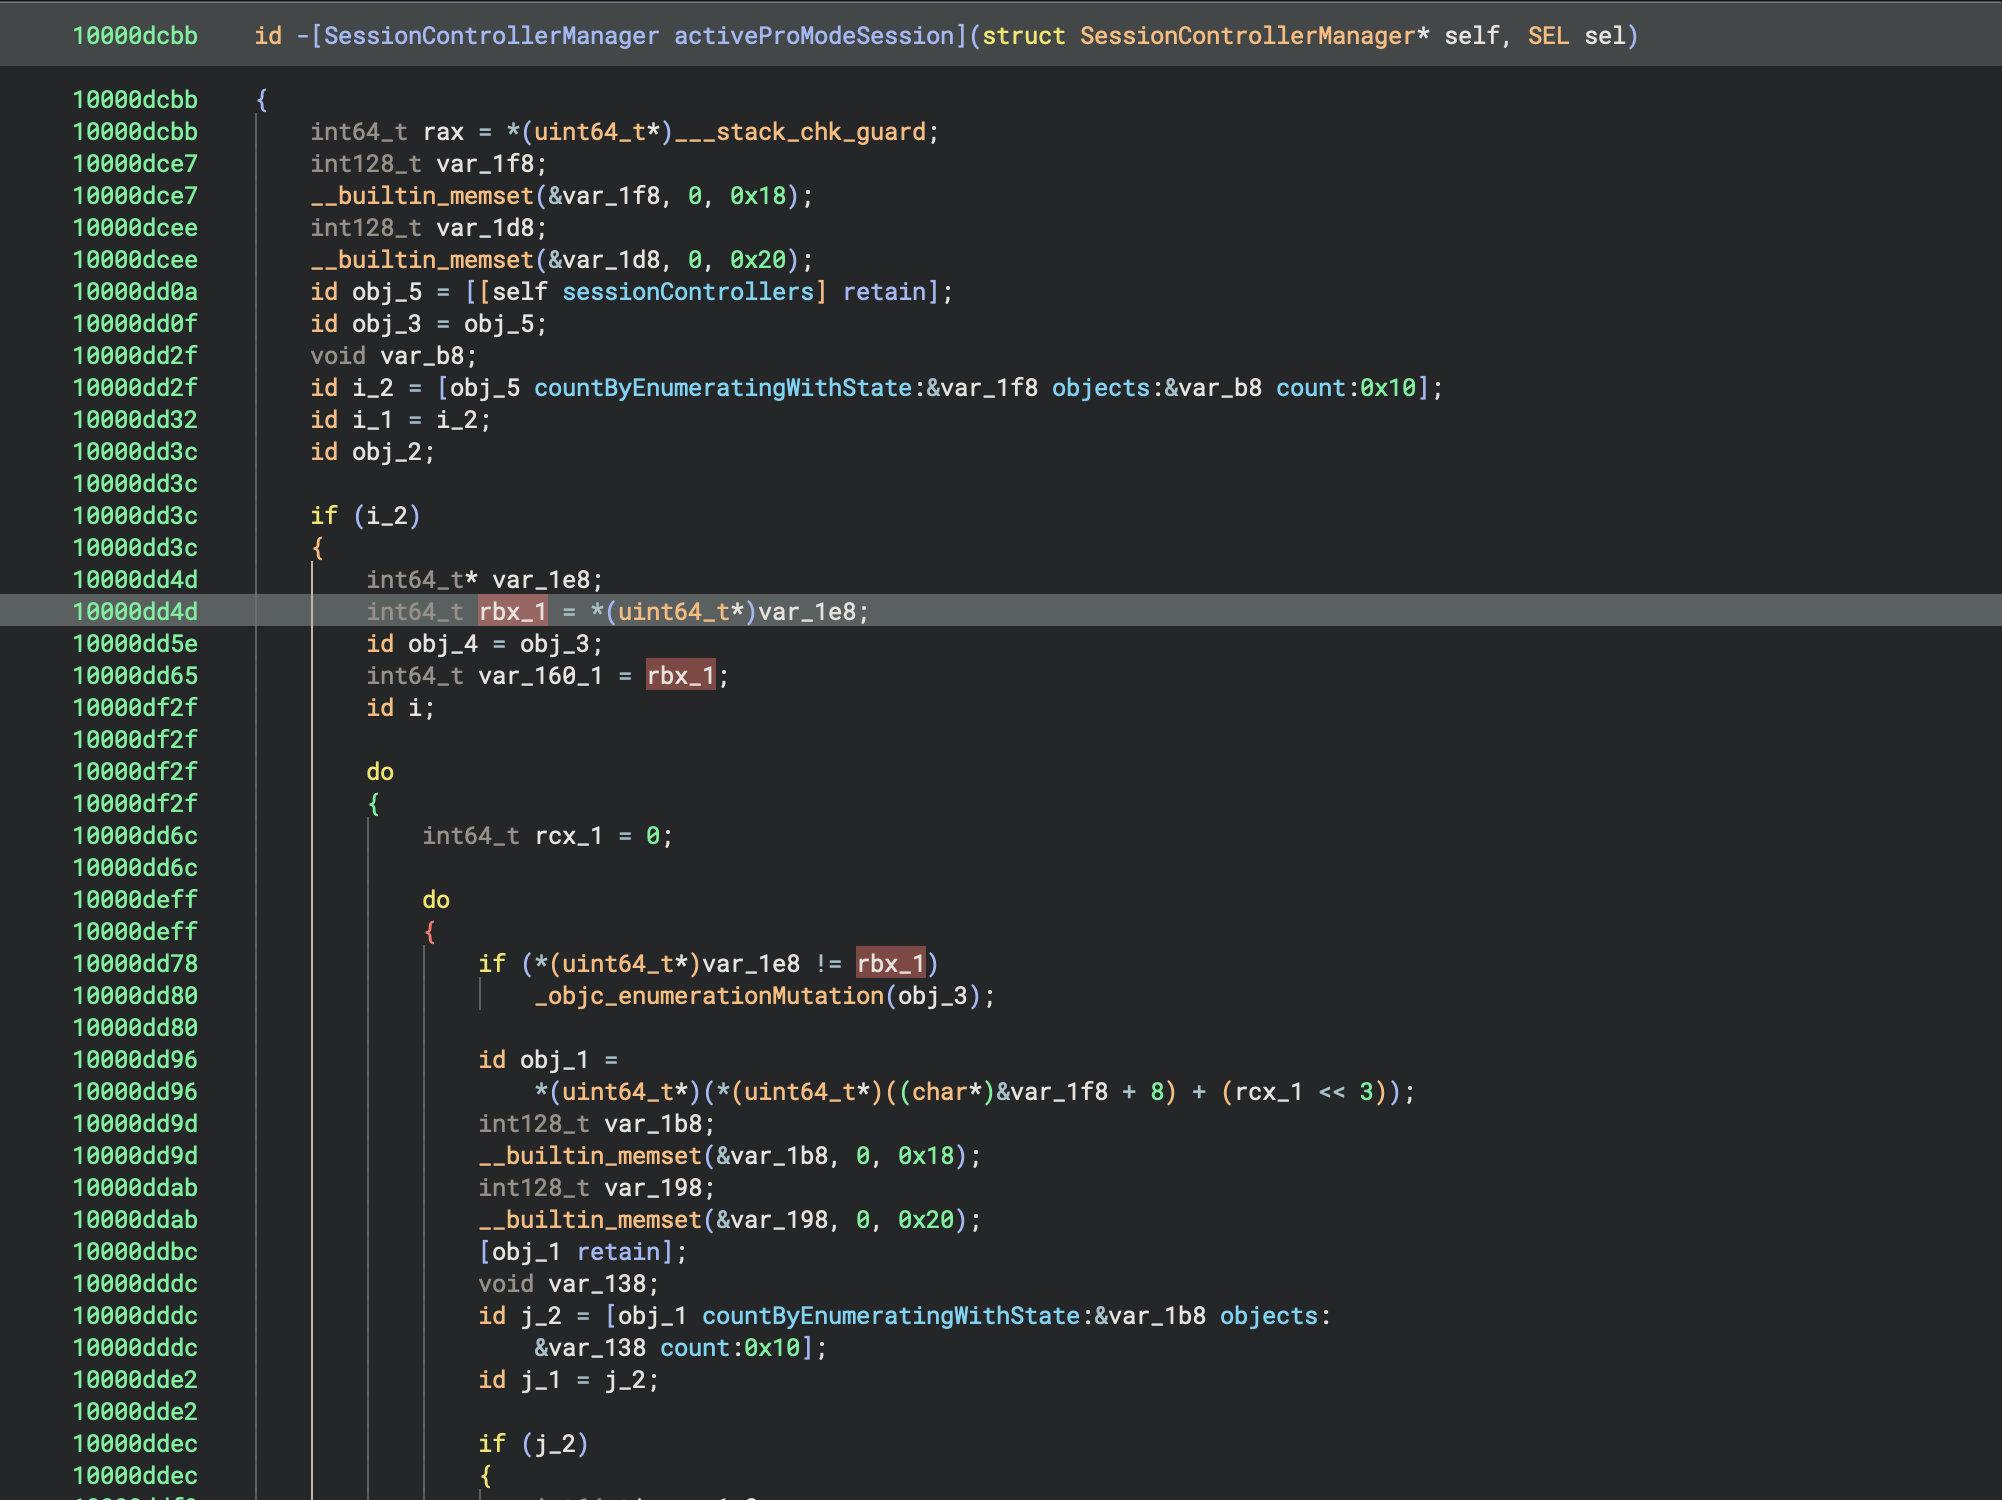Click rbx_1 in the 'if != rbx_1' comparison
2002x1500 pixels.
[x=890, y=964]
